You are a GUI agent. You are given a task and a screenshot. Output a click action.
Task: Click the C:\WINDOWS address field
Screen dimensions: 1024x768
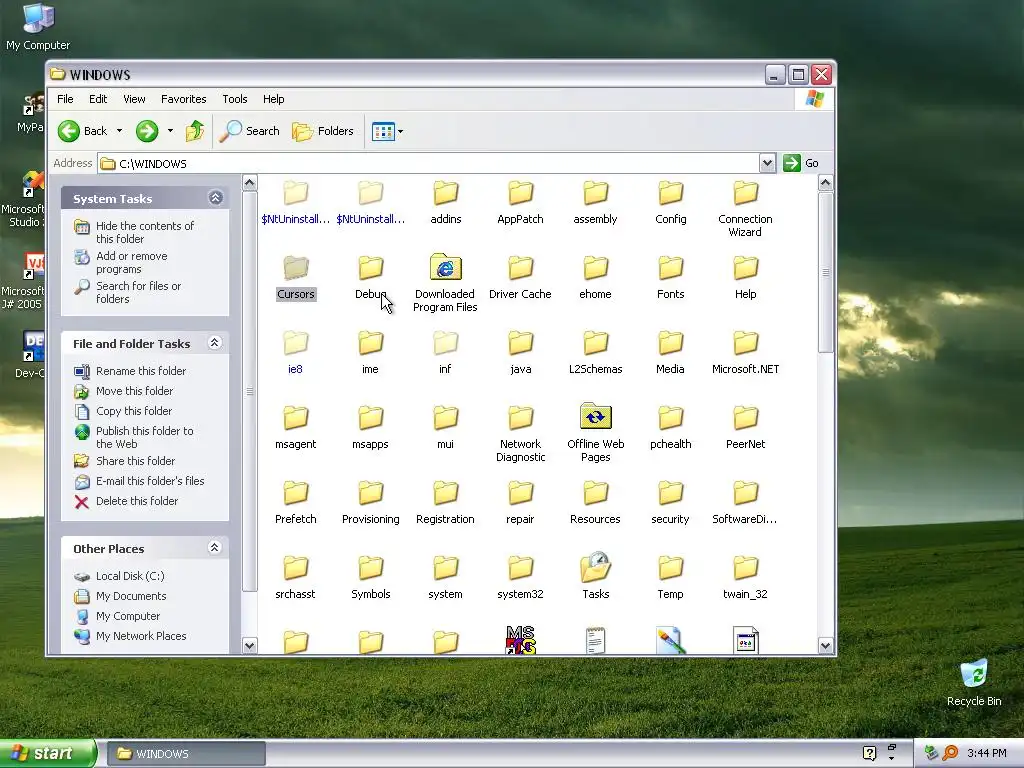[428, 163]
